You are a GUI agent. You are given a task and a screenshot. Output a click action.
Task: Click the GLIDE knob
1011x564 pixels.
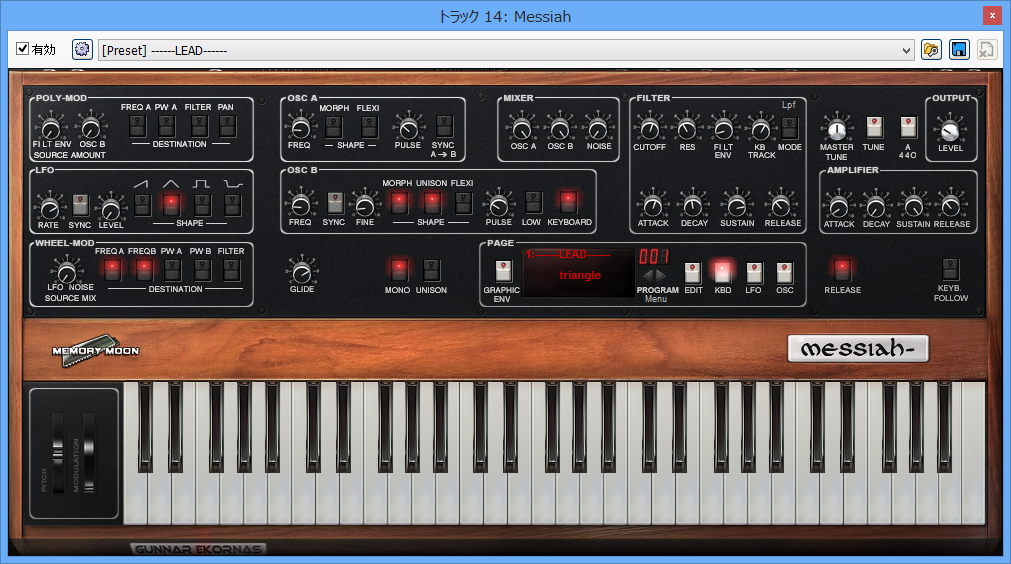(x=301, y=272)
